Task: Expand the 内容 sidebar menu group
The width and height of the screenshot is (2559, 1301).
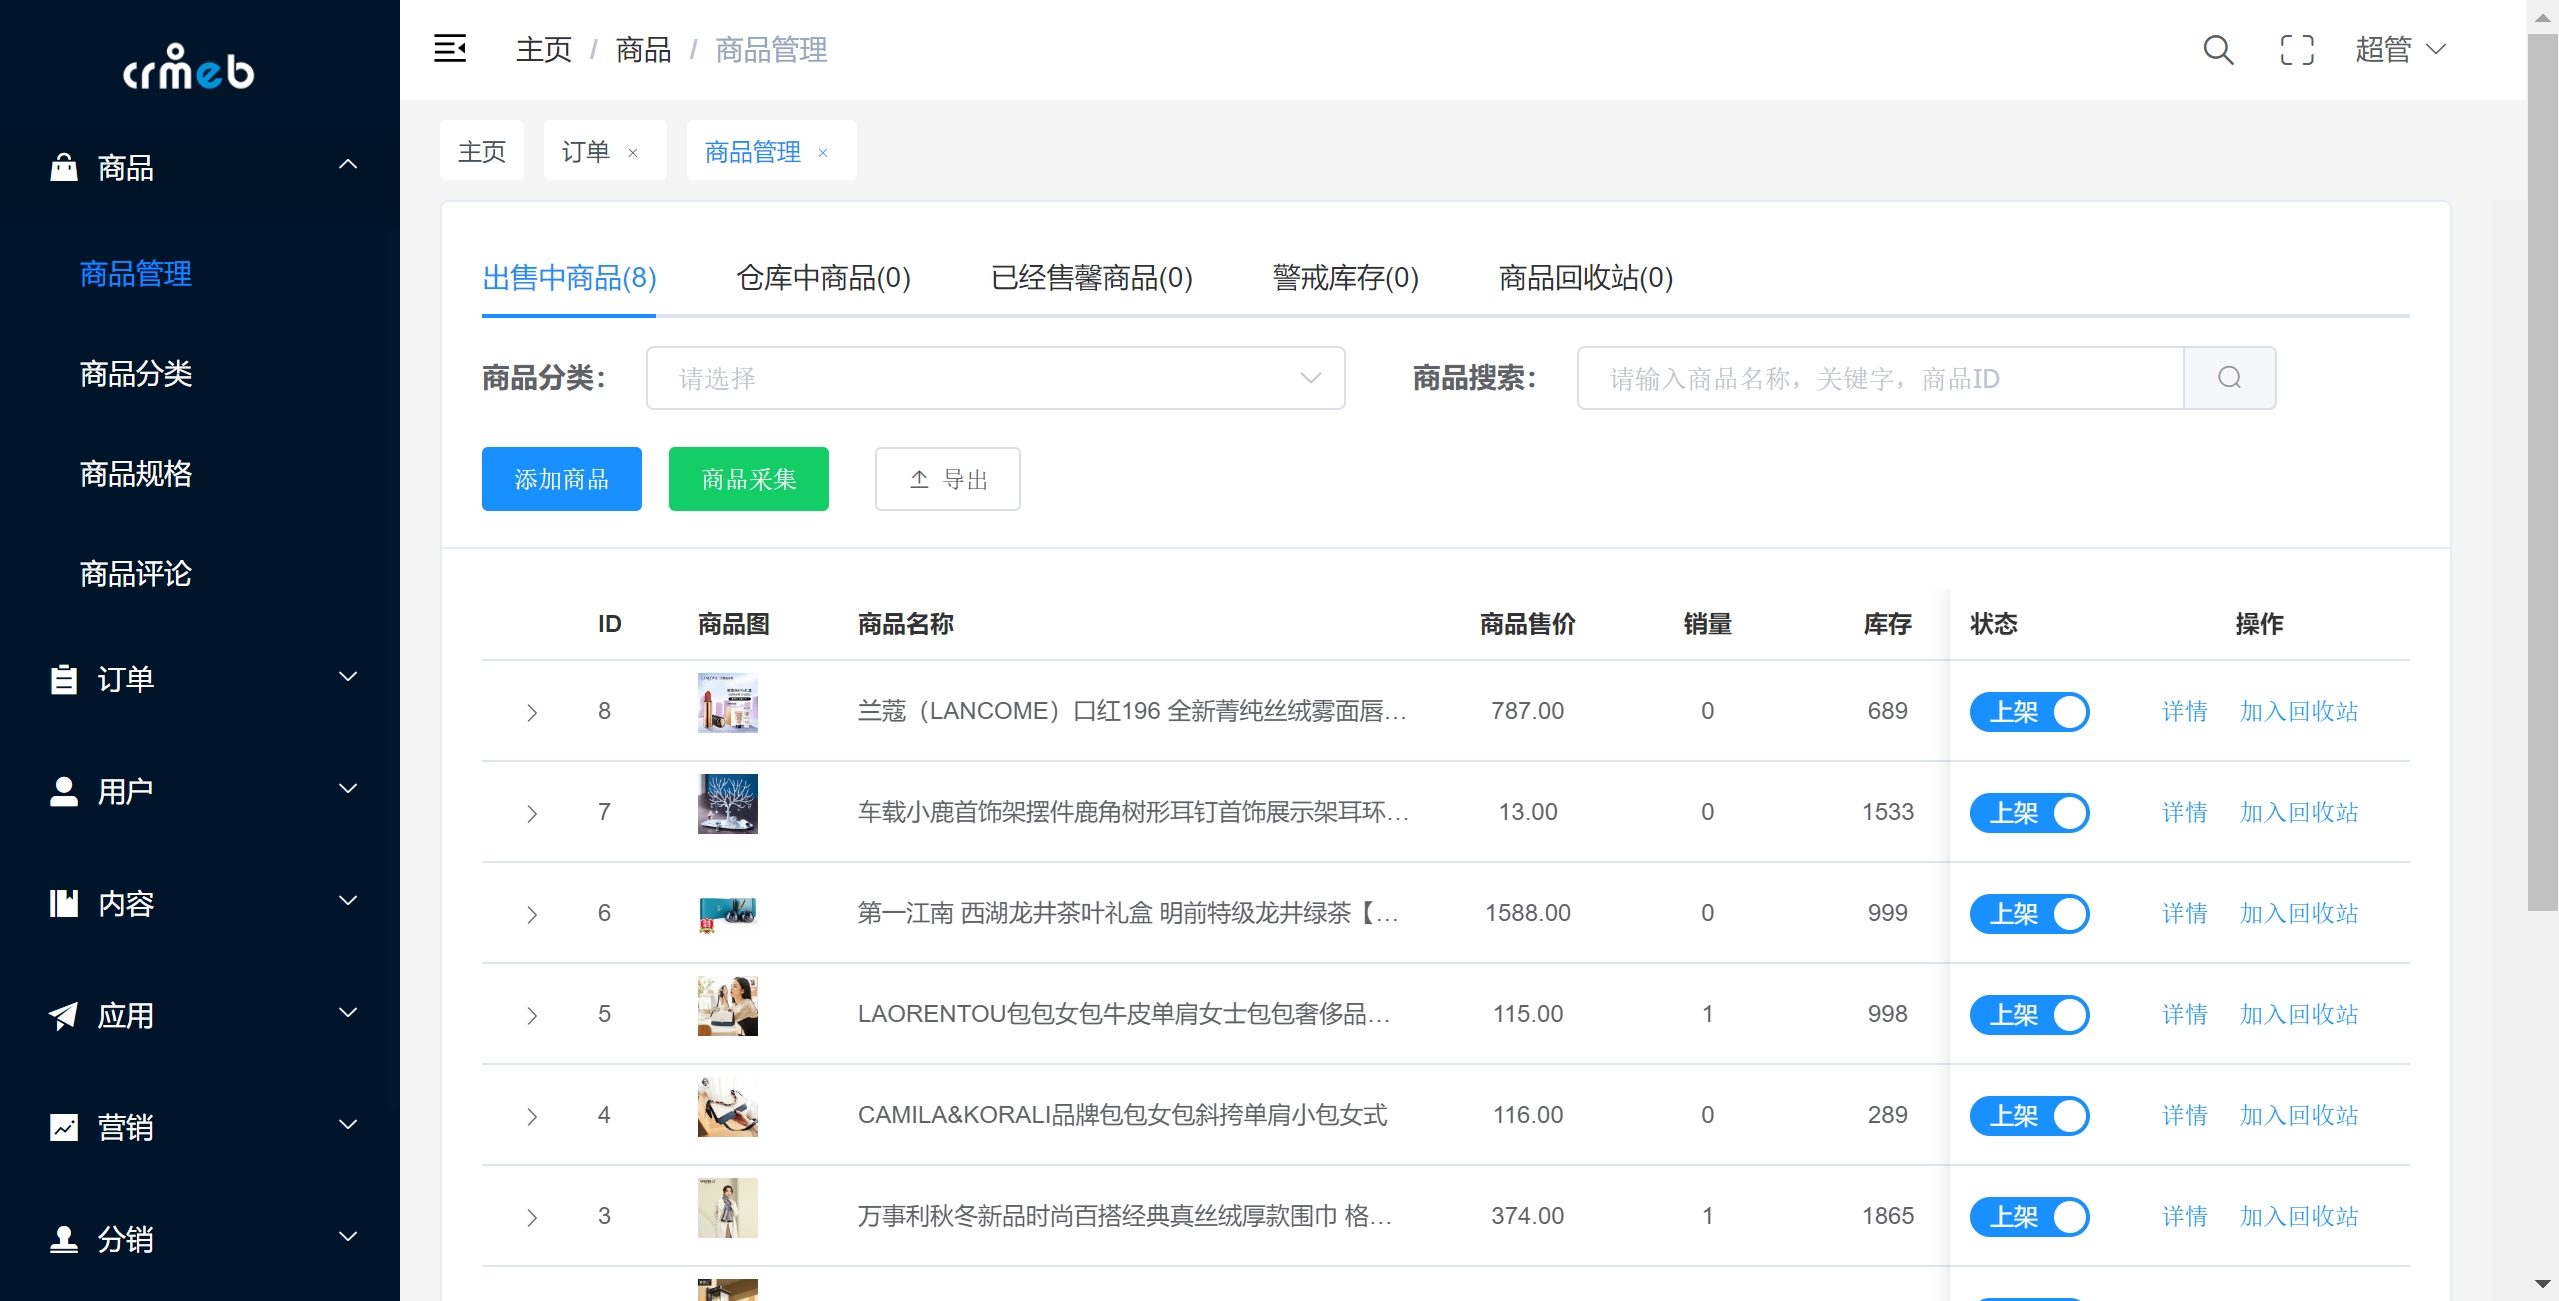Action: tap(200, 903)
